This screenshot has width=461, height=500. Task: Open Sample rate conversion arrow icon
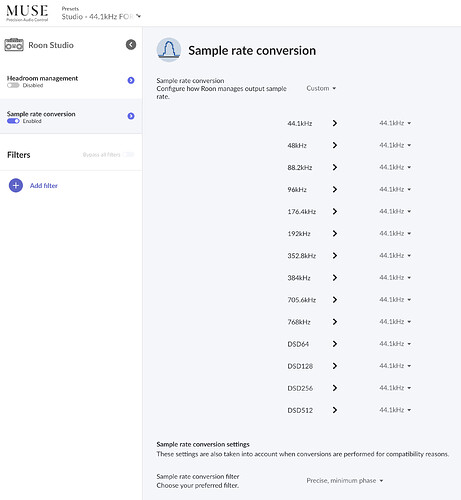coord(131,116)
